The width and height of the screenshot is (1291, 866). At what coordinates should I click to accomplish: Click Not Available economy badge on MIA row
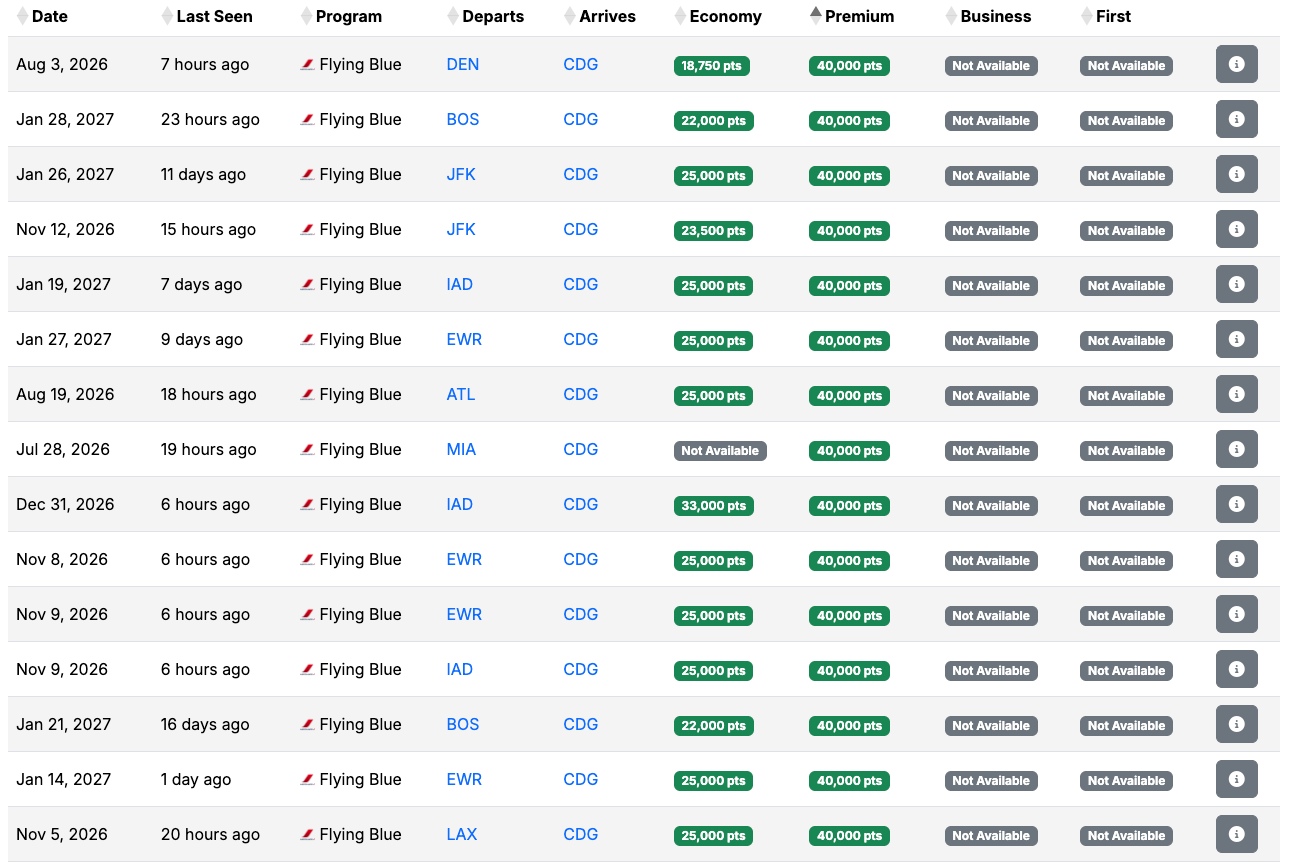(720, 451)
